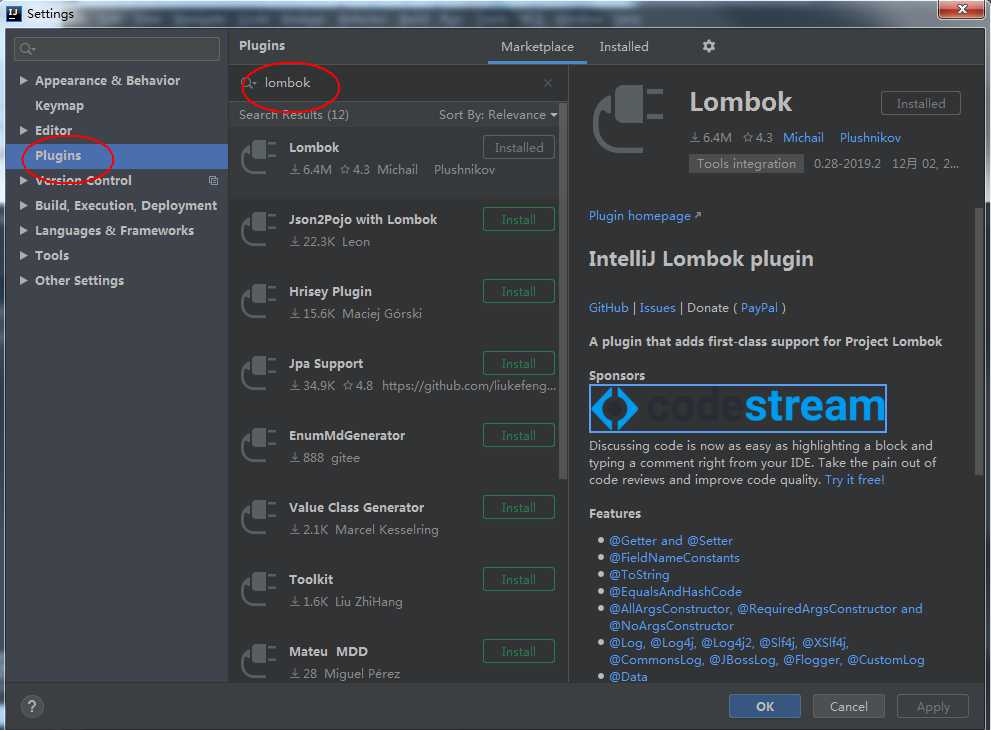
Task: Install the Hrisey Plugin
Action: [519, 291]
